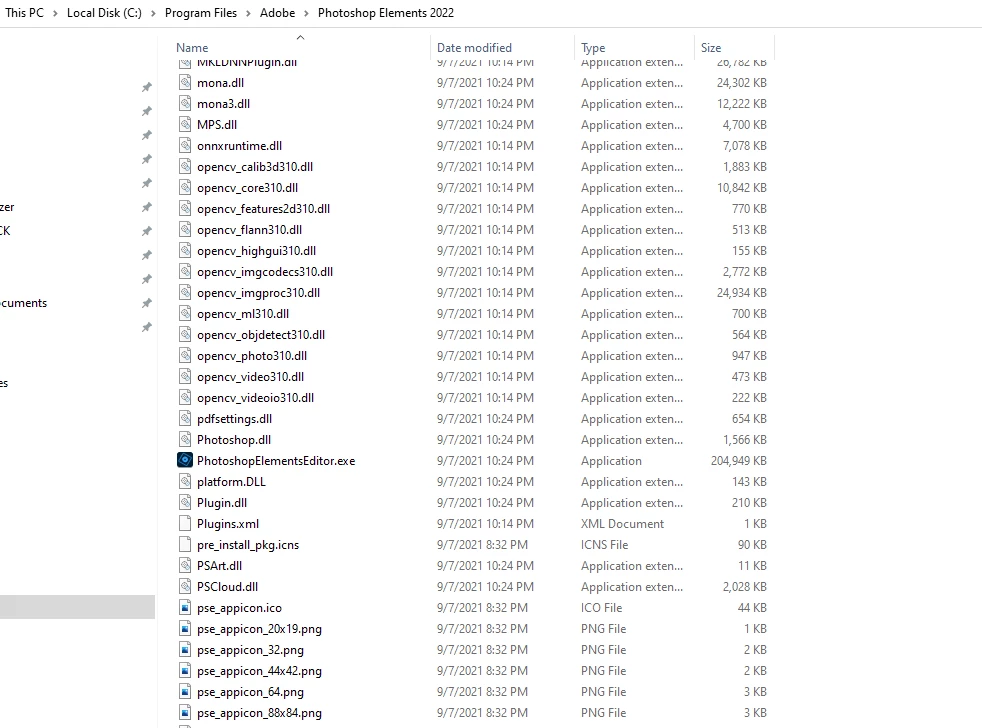982x728 pixels.
Task: Click the sort arrow above Name column
Action: pyautogui.click(x=300, y=38)
